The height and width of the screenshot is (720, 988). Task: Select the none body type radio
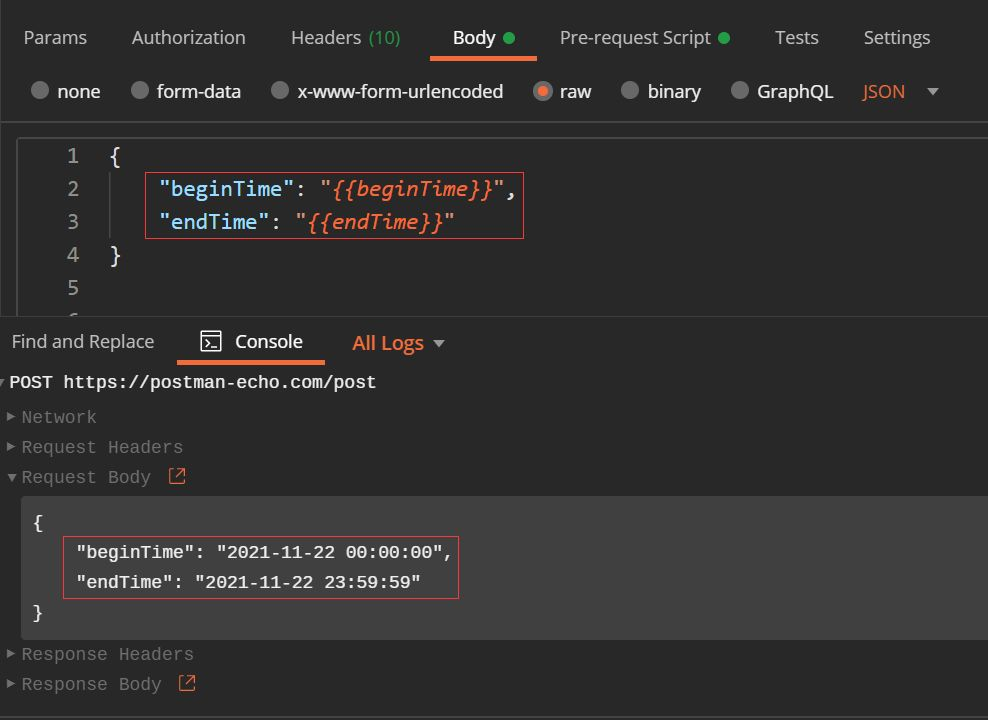click(40, 91)
